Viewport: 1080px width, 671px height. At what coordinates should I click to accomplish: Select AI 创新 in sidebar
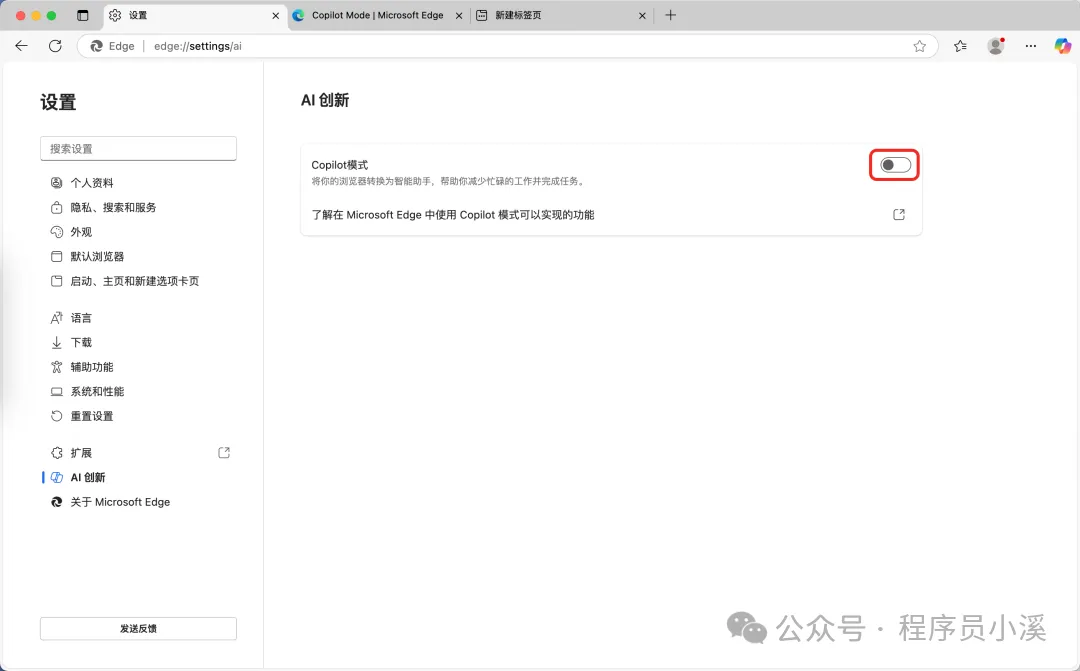87,477
